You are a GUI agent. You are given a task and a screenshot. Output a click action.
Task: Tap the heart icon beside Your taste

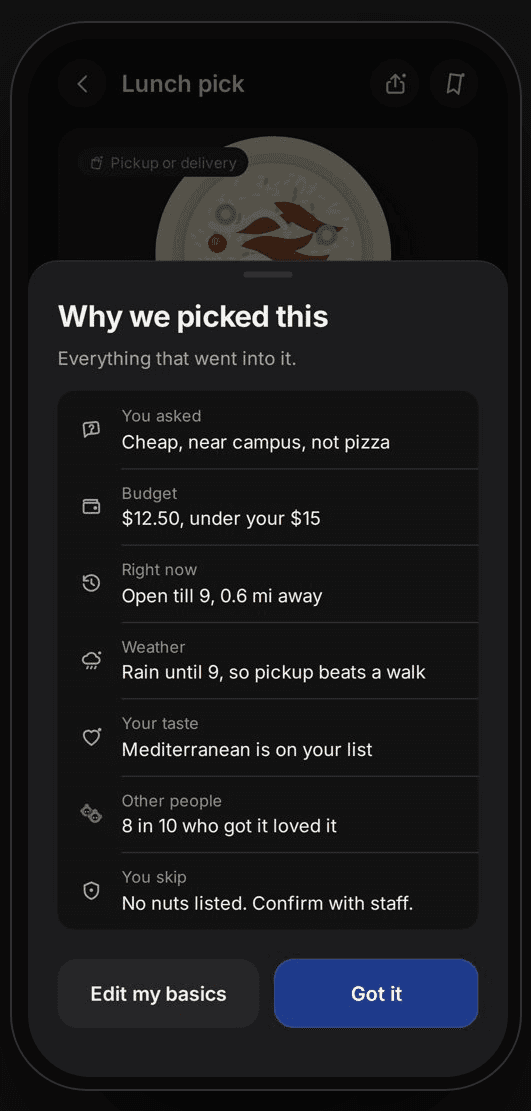[91, 738]
